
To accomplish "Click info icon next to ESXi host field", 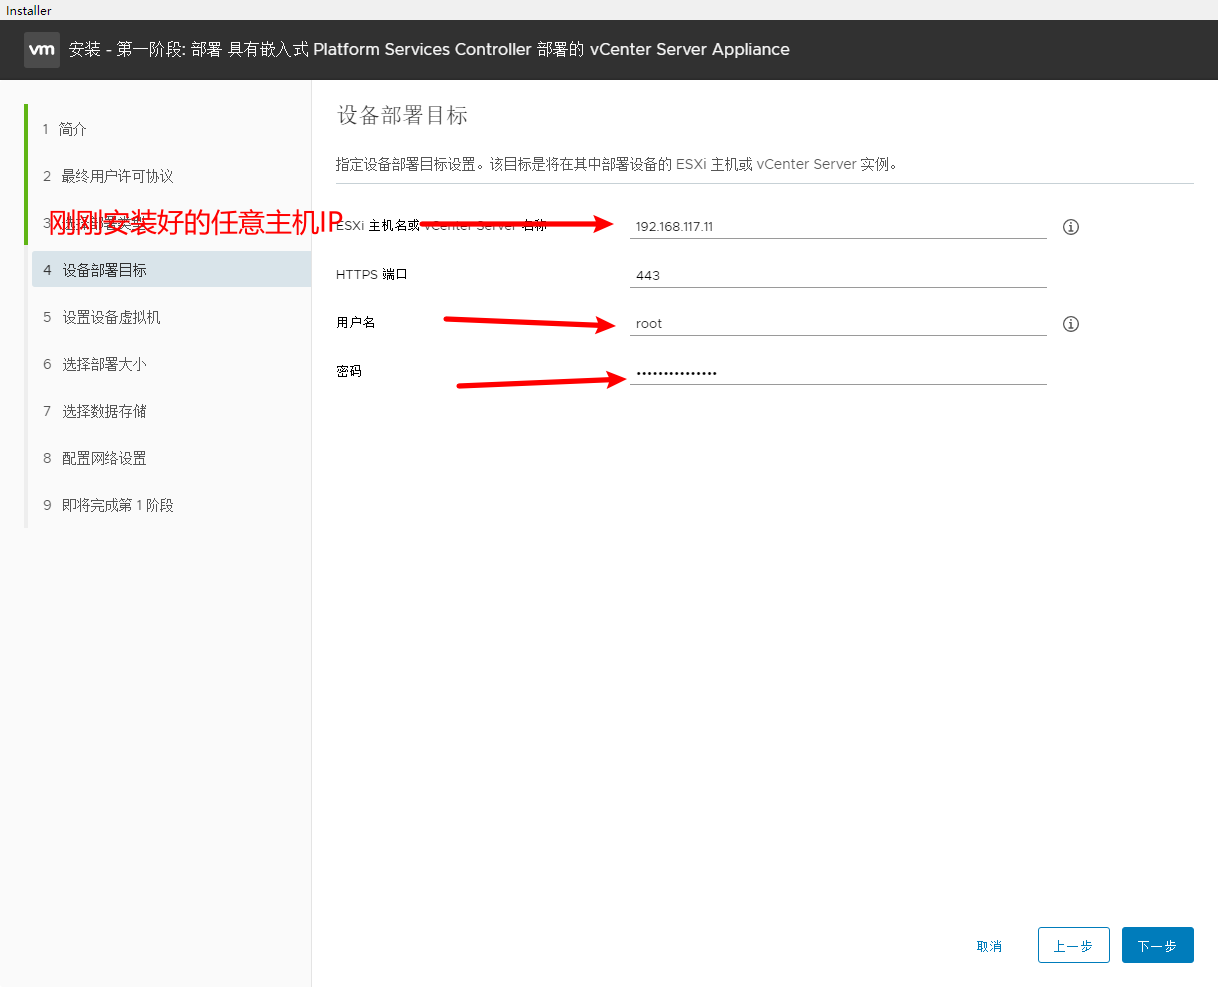I will click(1070, 227).
